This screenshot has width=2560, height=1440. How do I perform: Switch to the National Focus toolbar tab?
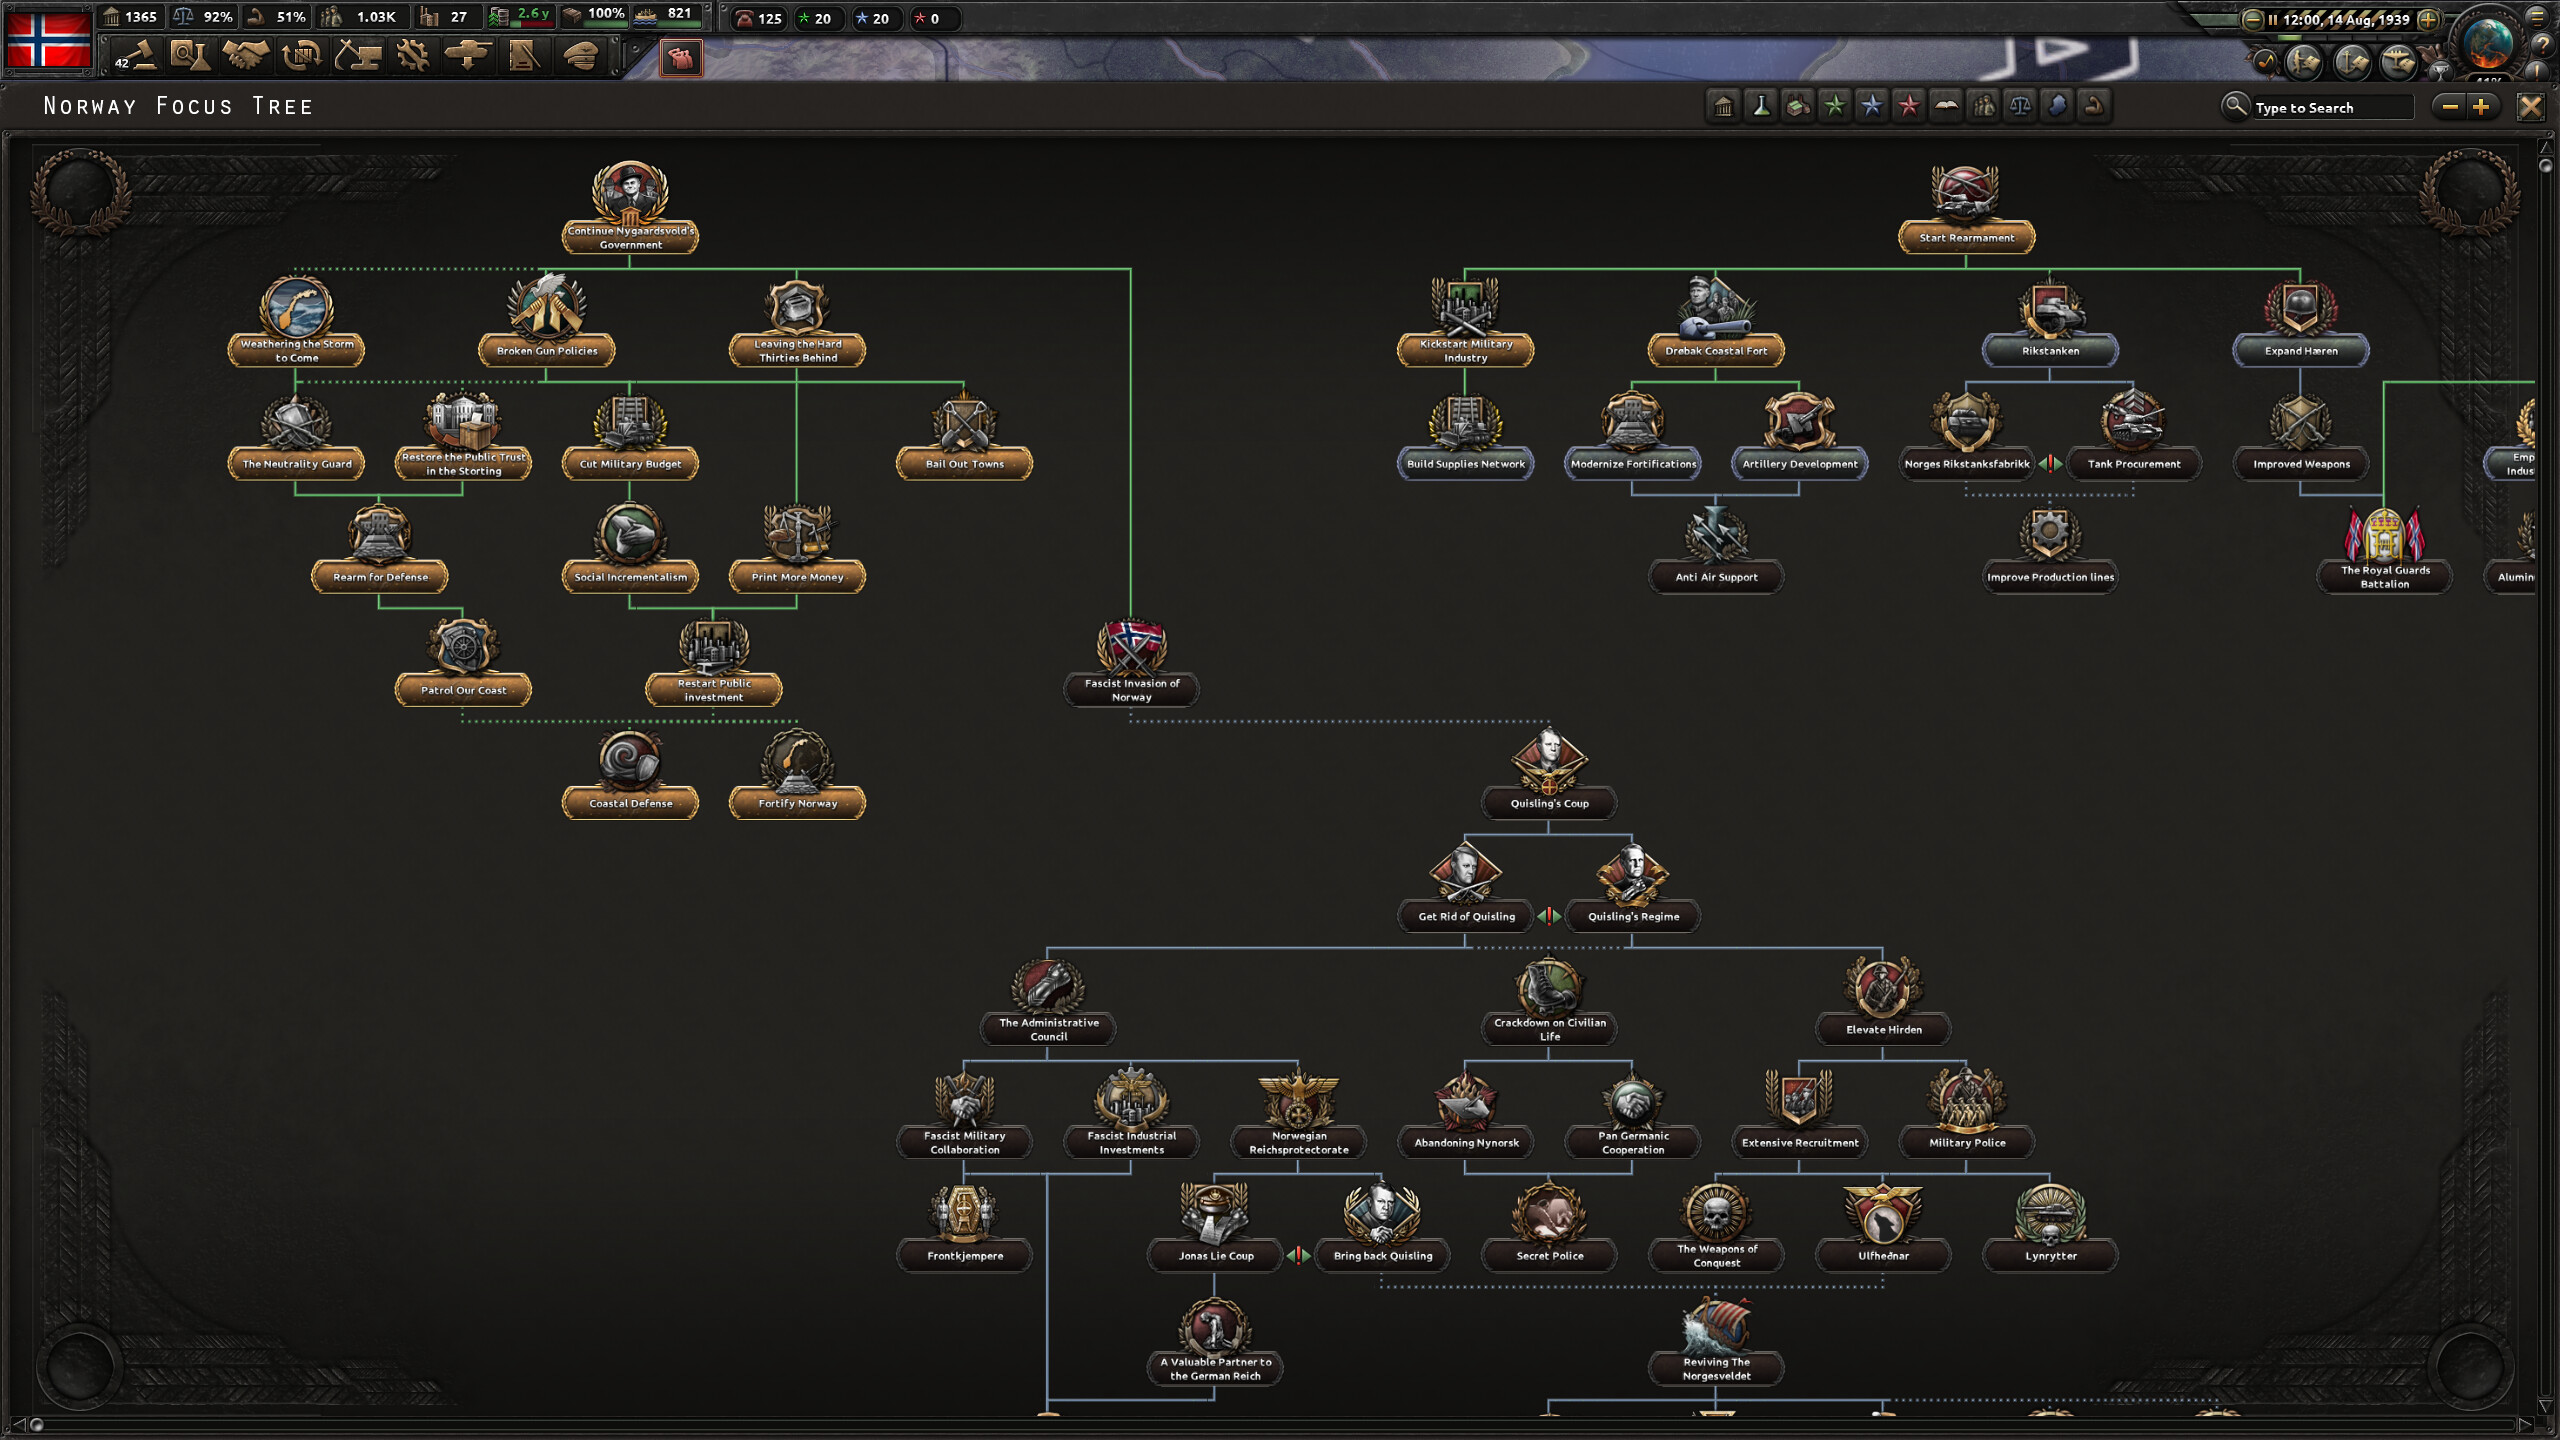[x=683, y=58]
